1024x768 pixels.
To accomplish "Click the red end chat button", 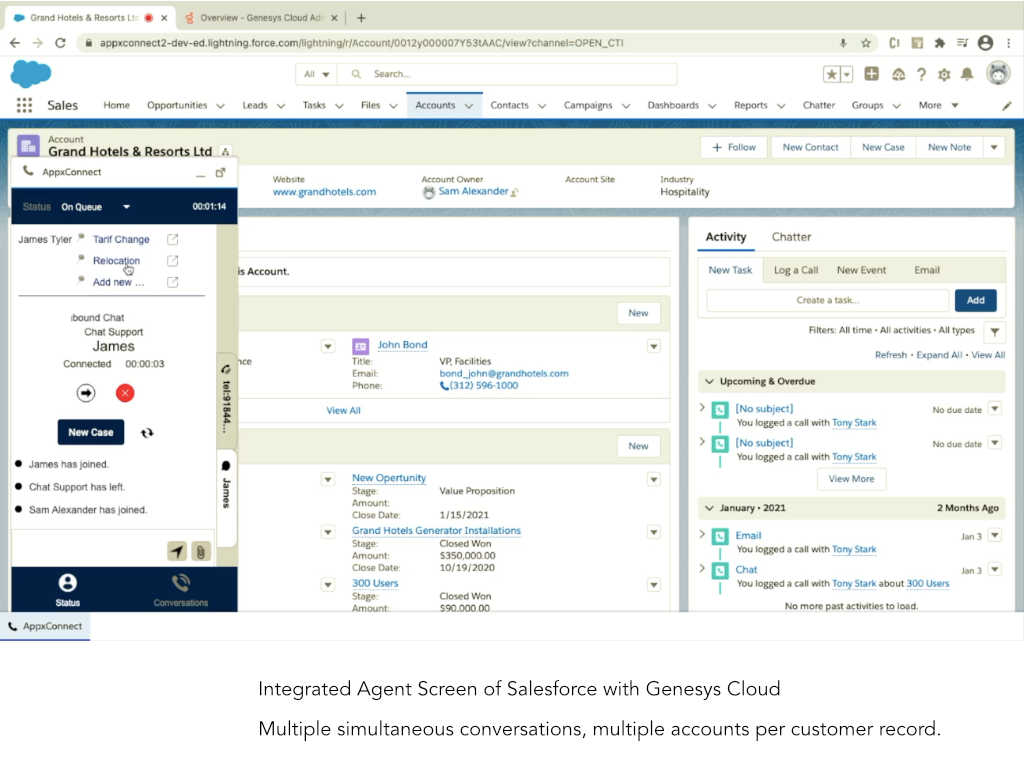I will [125, 393].
